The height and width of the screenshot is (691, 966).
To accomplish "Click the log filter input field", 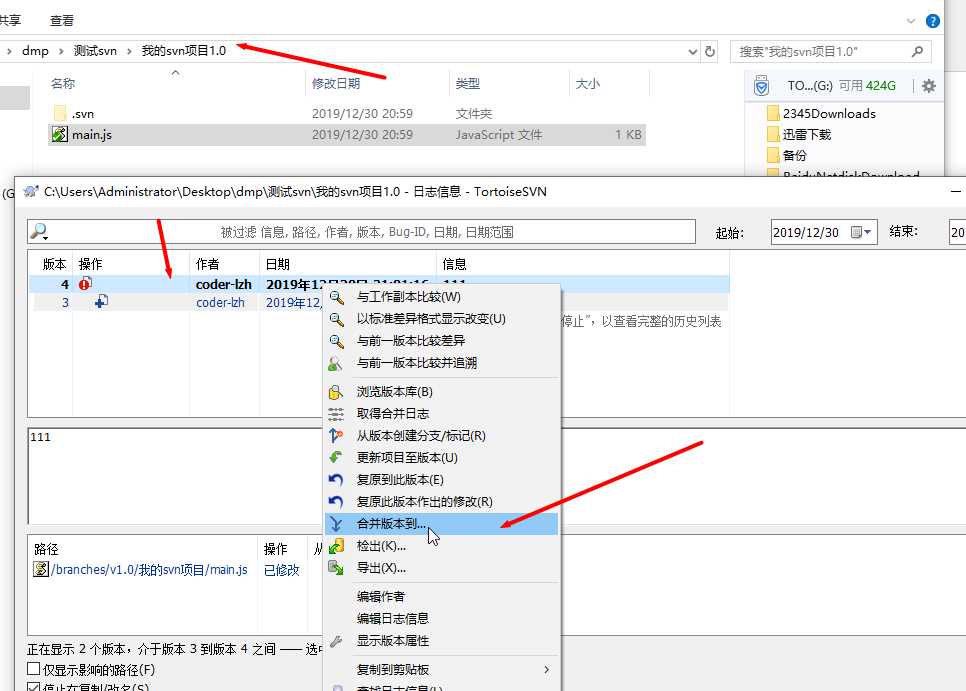I will [x=362, y=232].
